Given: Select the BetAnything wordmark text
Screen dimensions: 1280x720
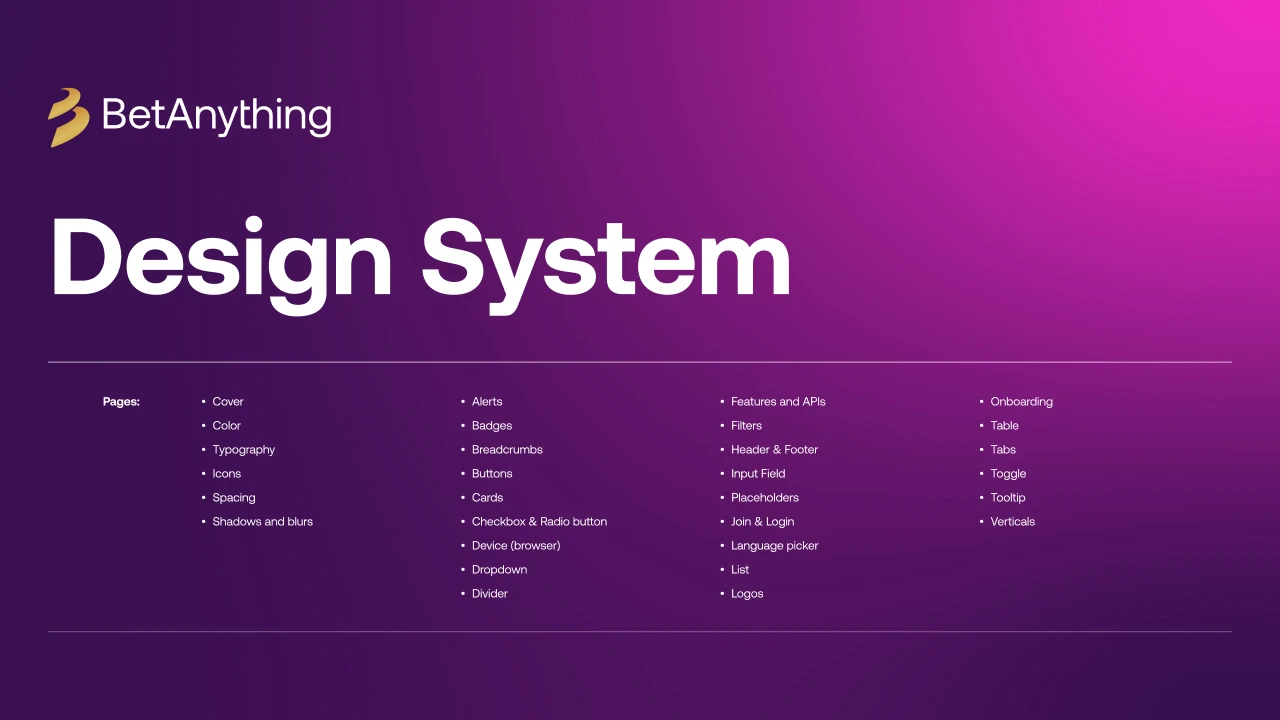Looking at the screenshot, I should click(217, 116).
